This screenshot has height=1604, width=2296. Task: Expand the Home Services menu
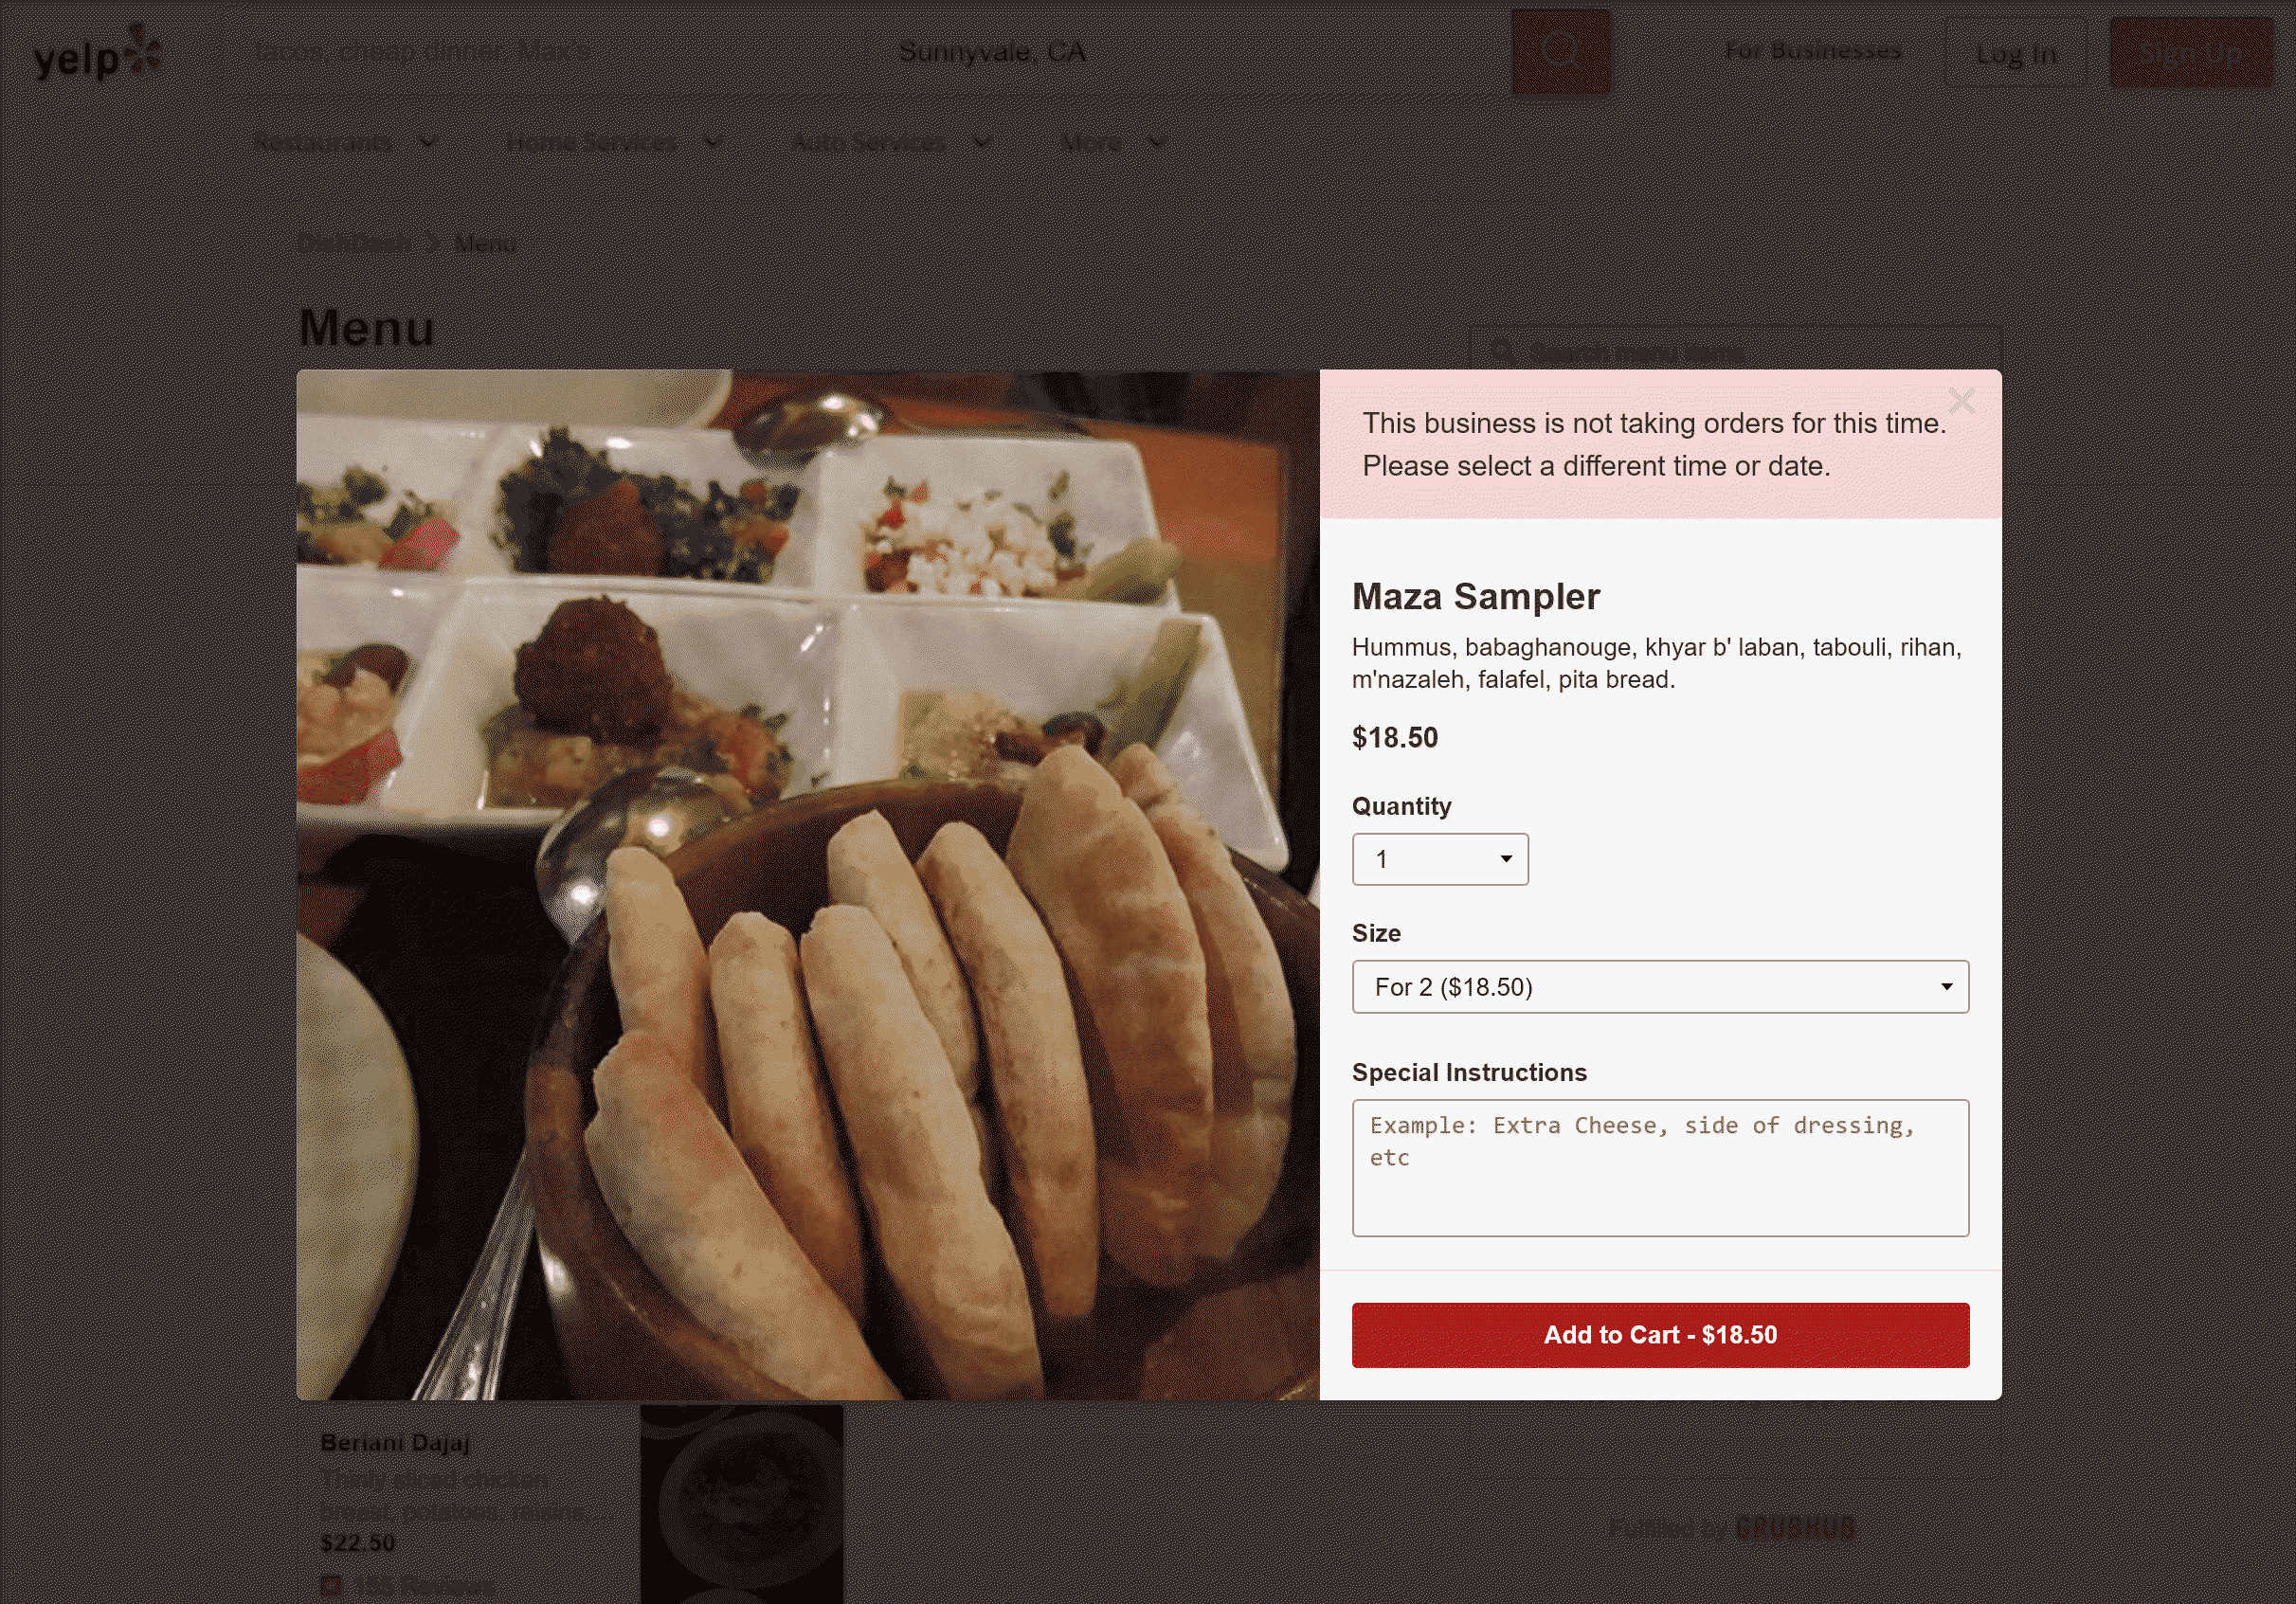click(613, 143)
